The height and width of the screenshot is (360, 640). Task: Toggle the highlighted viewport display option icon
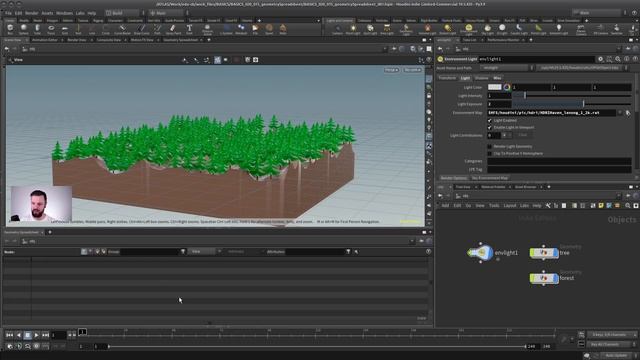[x=217, y=60]
